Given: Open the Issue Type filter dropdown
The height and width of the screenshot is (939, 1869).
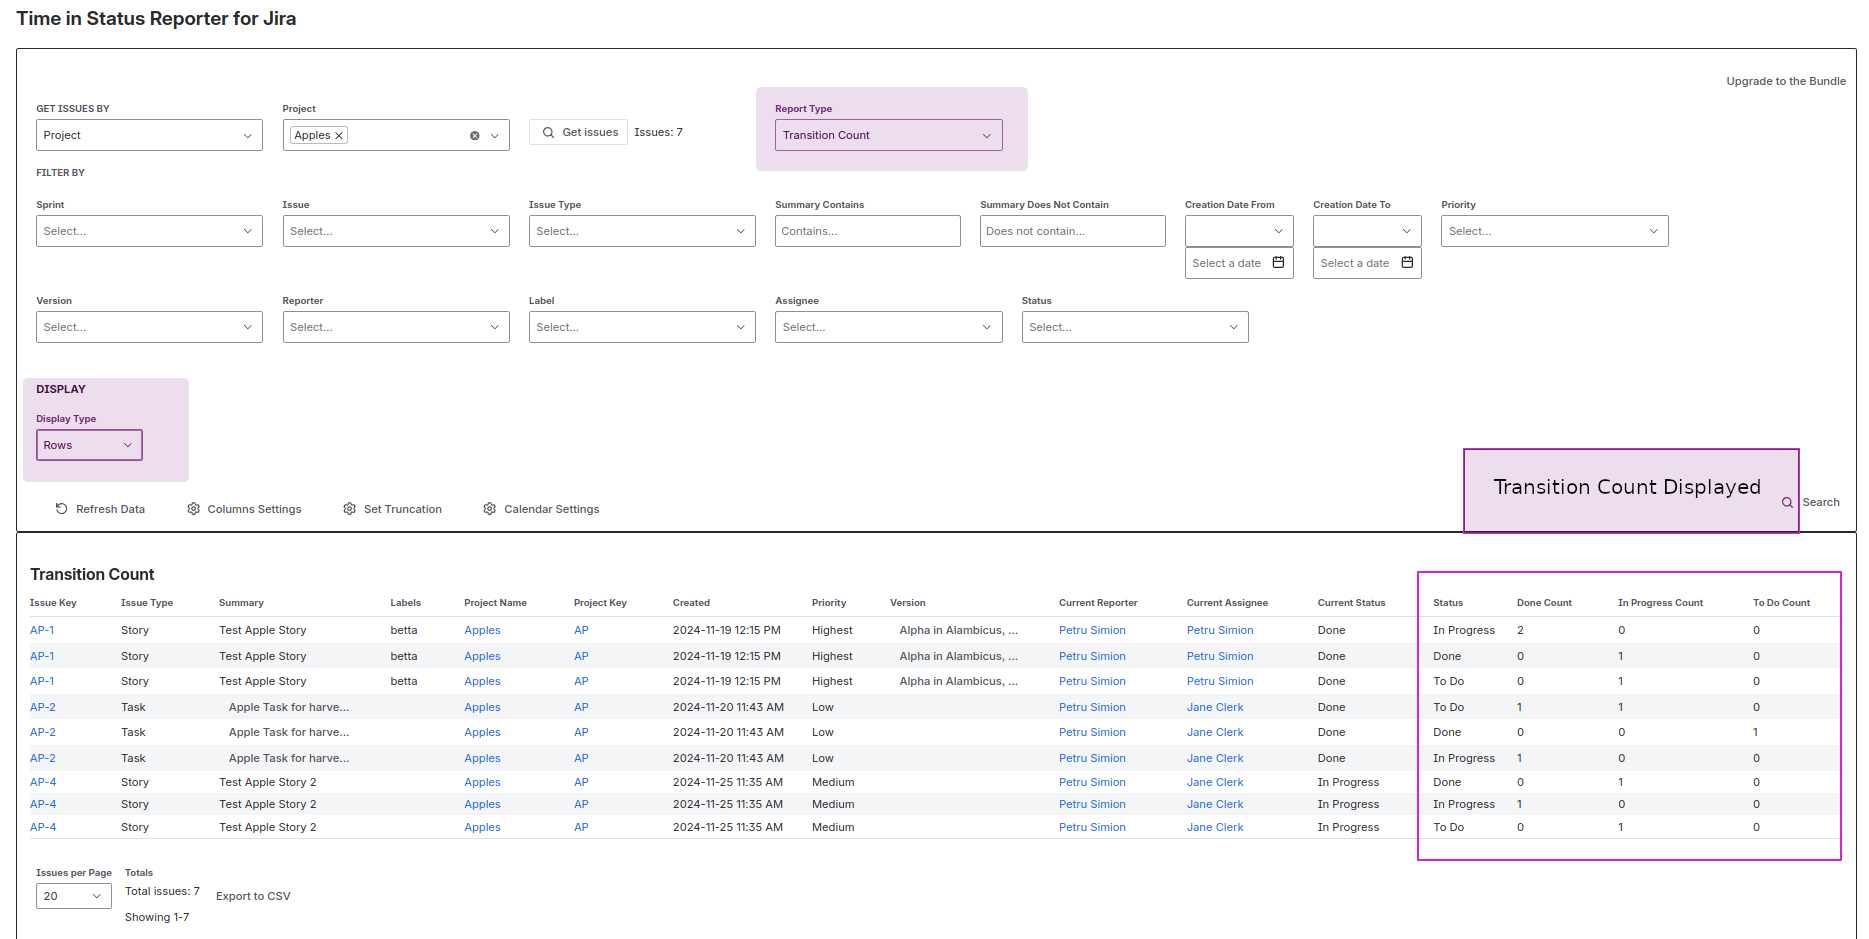Looking at the screenshot, I should 642,231.
